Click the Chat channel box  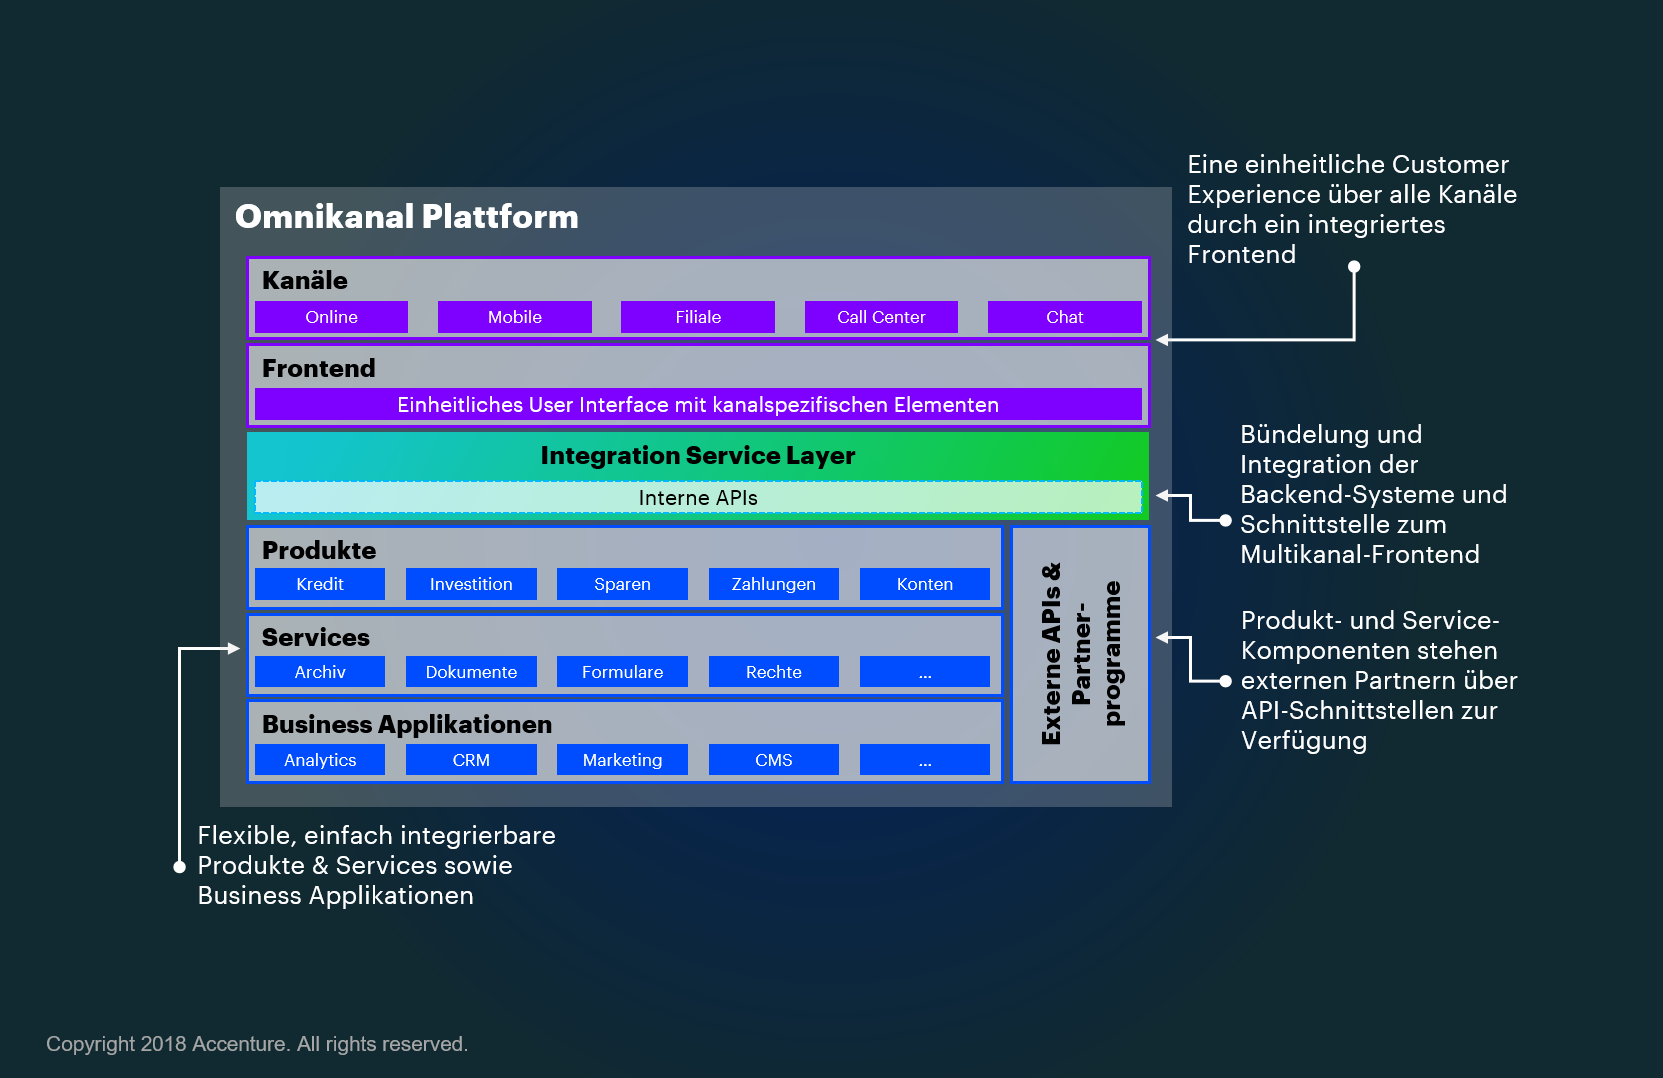[1064, 317]
